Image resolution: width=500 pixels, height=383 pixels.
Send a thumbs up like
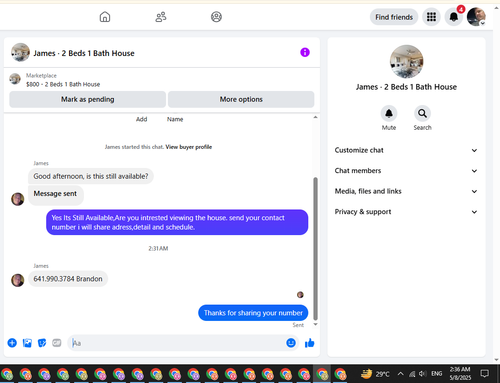click(x=309, y=343)
